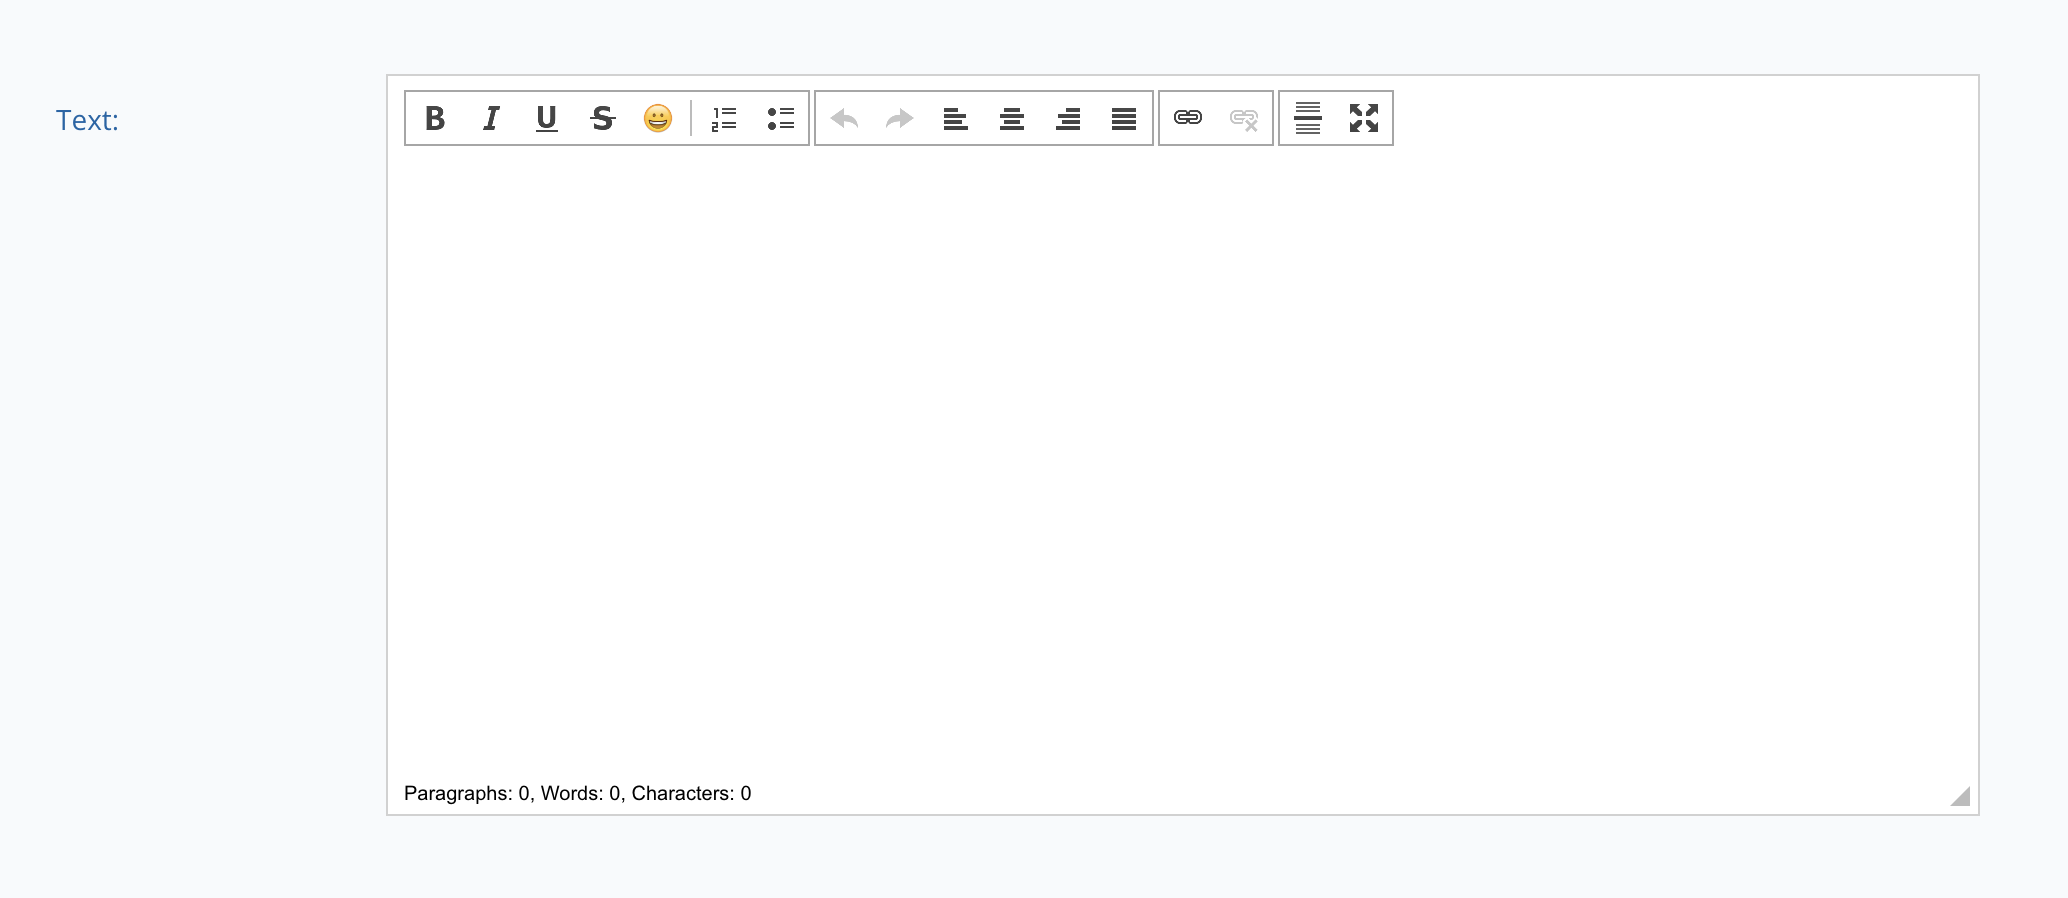Insert a horizontal rule
Viewport: 2068px width, 898px height.
coord(1308,118)
